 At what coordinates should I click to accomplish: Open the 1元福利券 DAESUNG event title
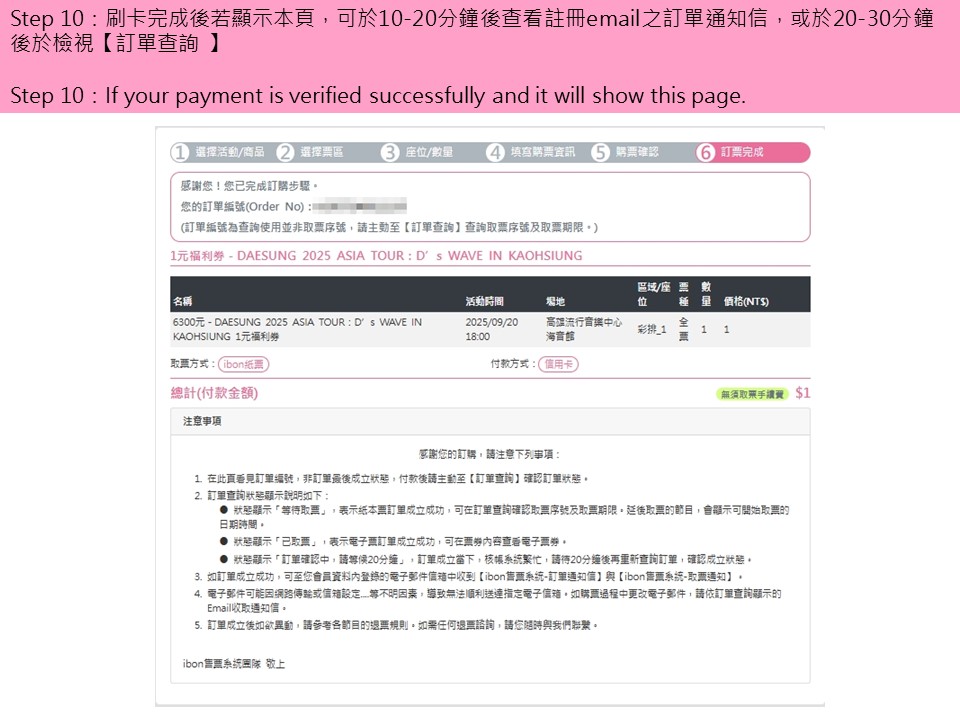[x=376, y=256]
